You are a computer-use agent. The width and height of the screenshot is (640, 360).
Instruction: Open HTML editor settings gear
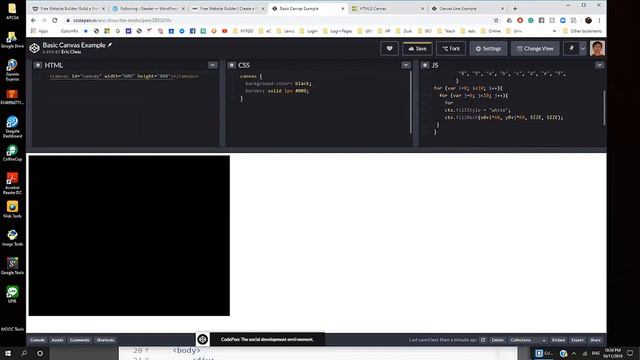pos(38,65)
